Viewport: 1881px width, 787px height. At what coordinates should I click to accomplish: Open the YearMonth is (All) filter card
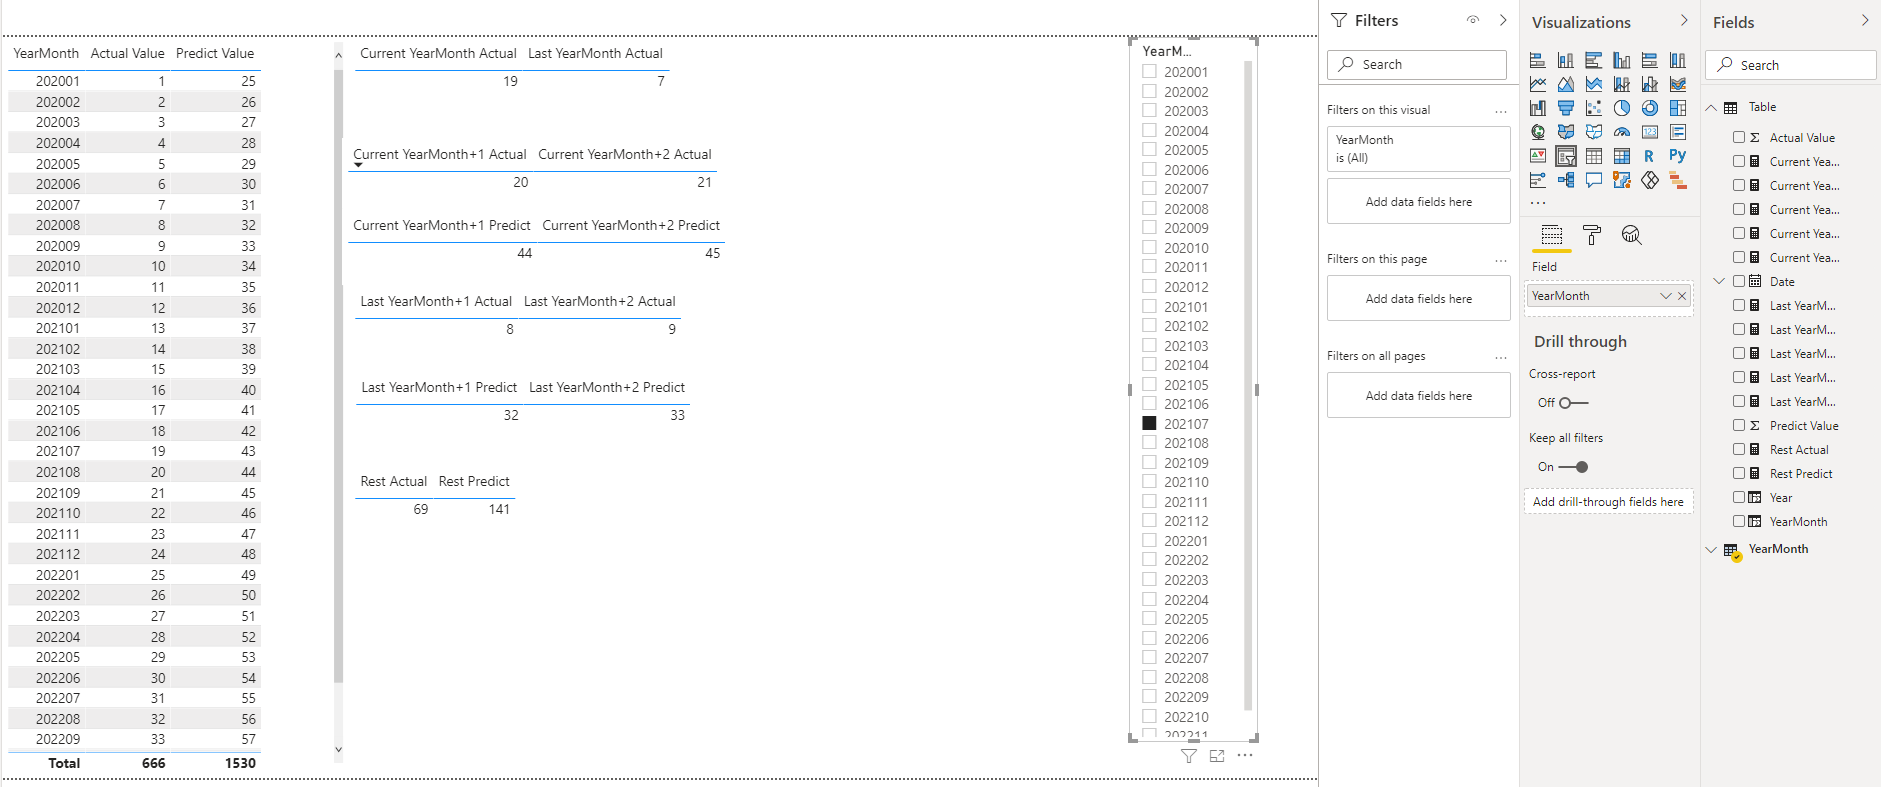pos(1418,149)
